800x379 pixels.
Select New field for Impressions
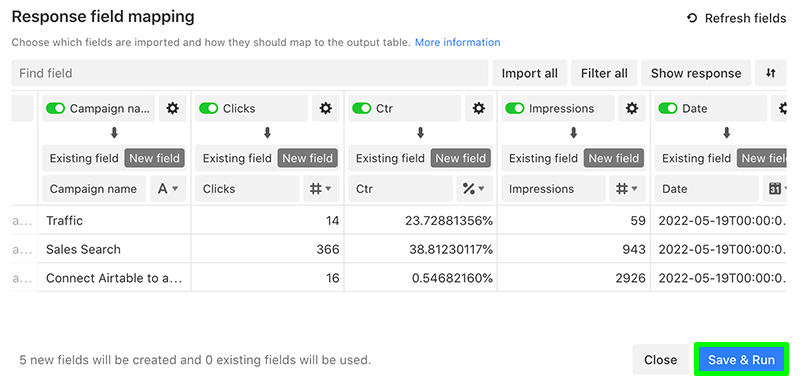tap(614, 158)
